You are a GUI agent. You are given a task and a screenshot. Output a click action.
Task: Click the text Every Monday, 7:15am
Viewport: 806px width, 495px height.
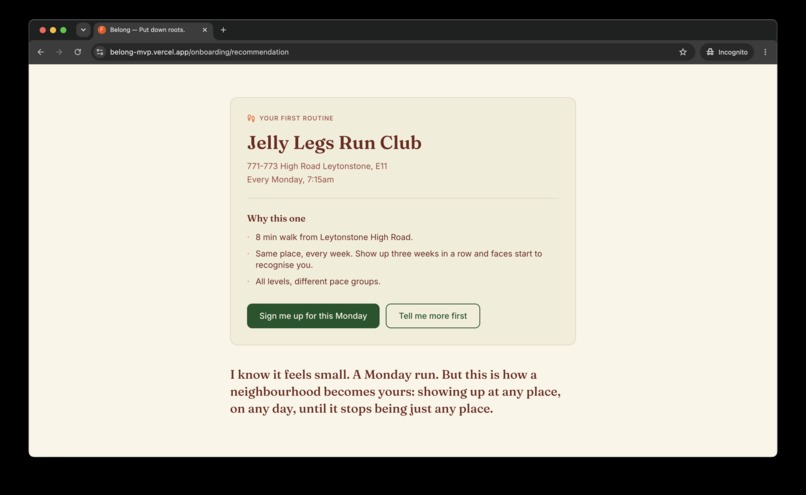290,179
